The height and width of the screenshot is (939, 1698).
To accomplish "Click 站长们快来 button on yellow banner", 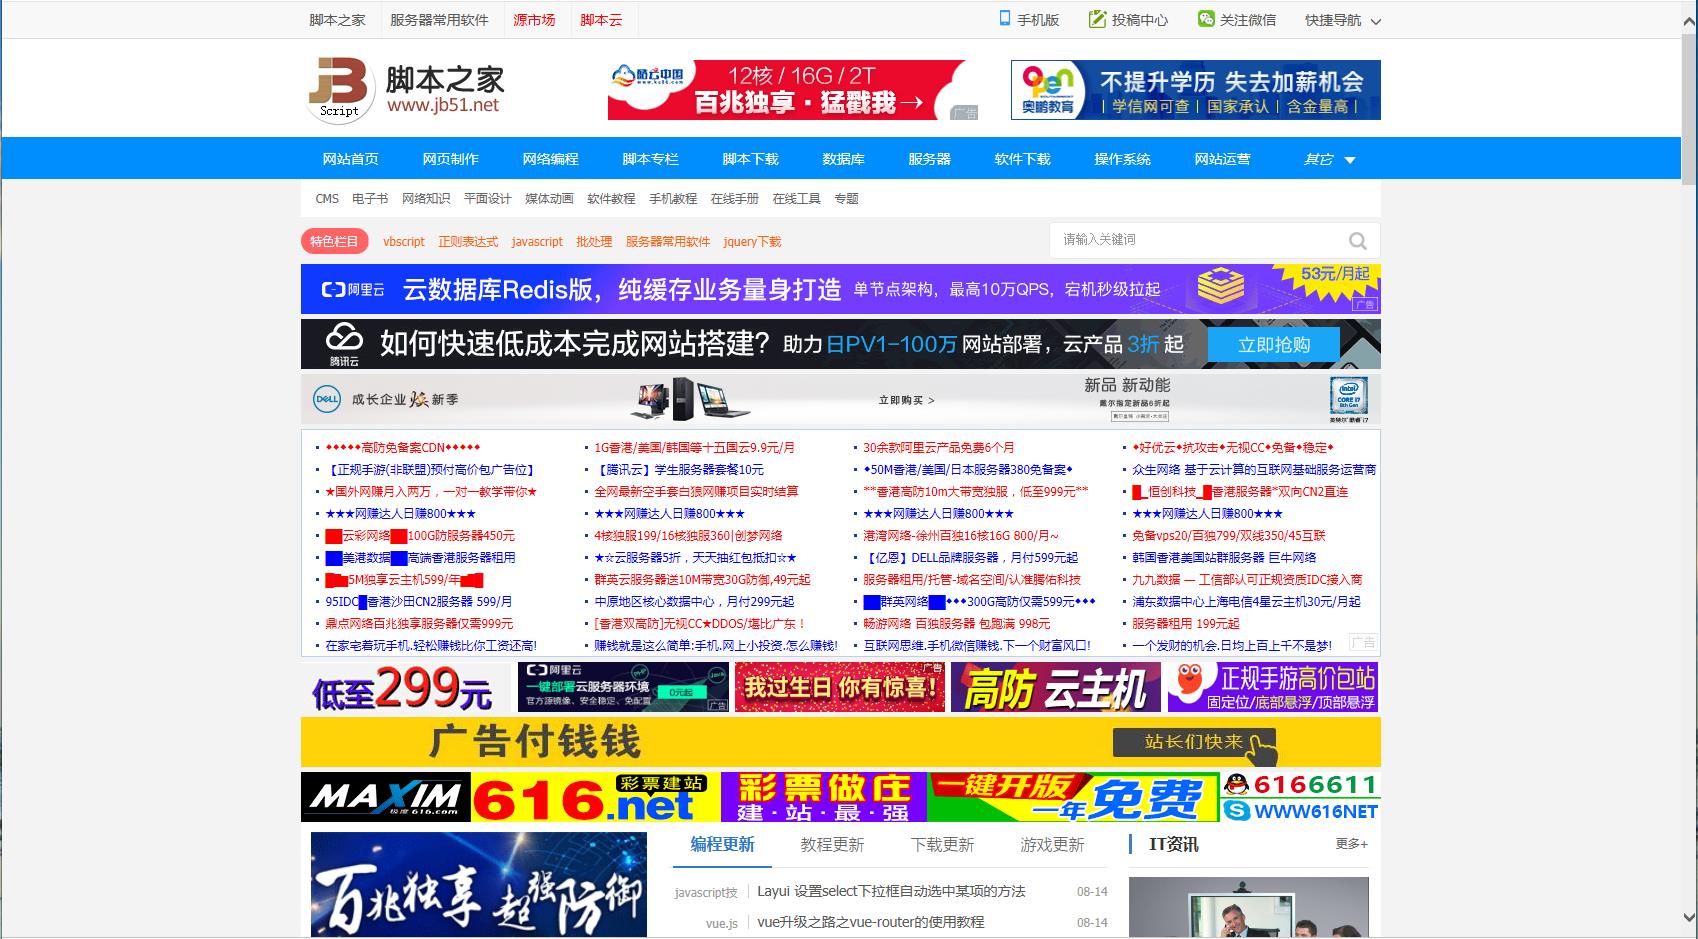I will tap(1195, 743).
